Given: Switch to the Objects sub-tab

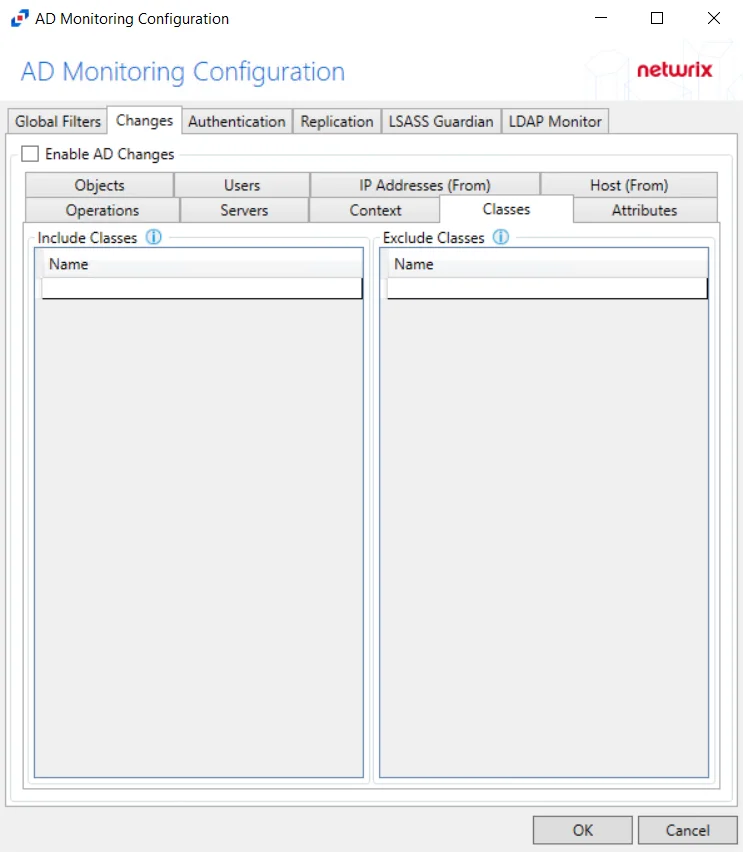Looking at the screenshot, I should [99, 185].
